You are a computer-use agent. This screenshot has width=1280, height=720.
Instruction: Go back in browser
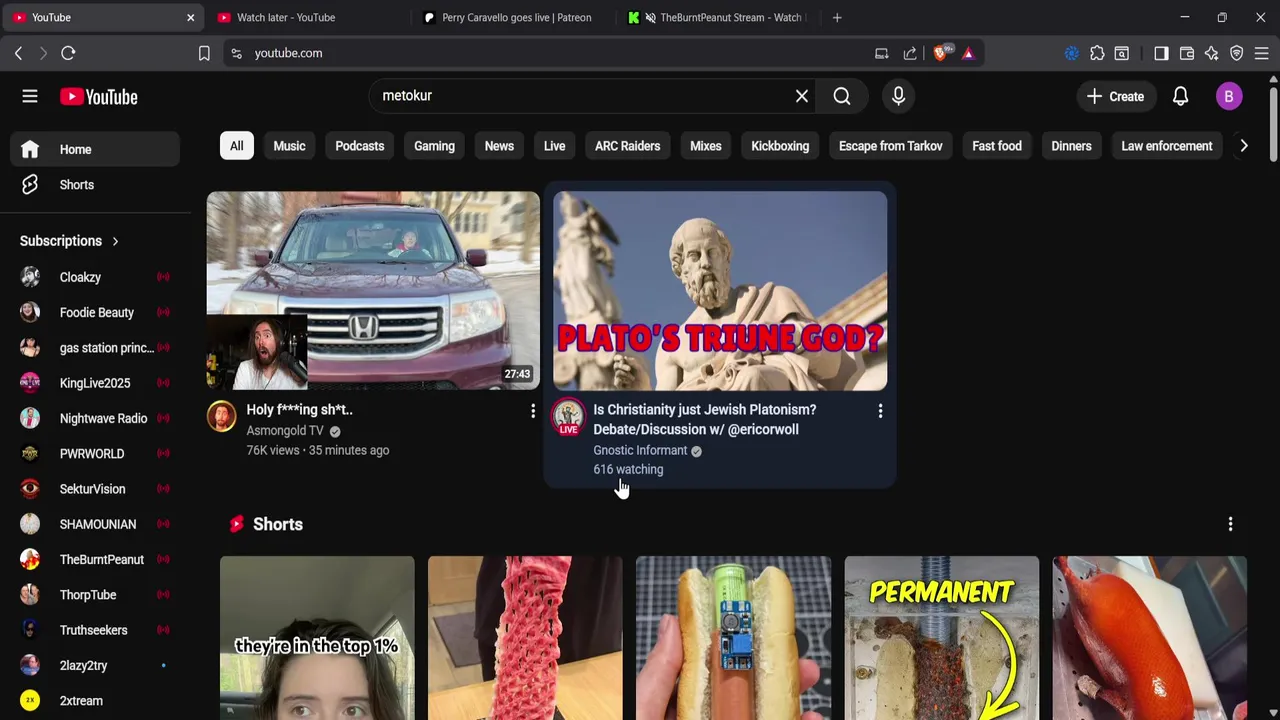(x=18, y=53)
